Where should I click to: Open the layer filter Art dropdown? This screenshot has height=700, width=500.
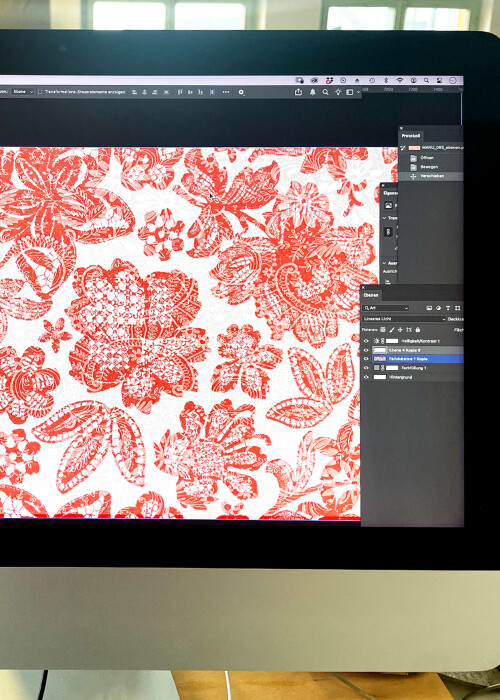click(x=386, y=308)
